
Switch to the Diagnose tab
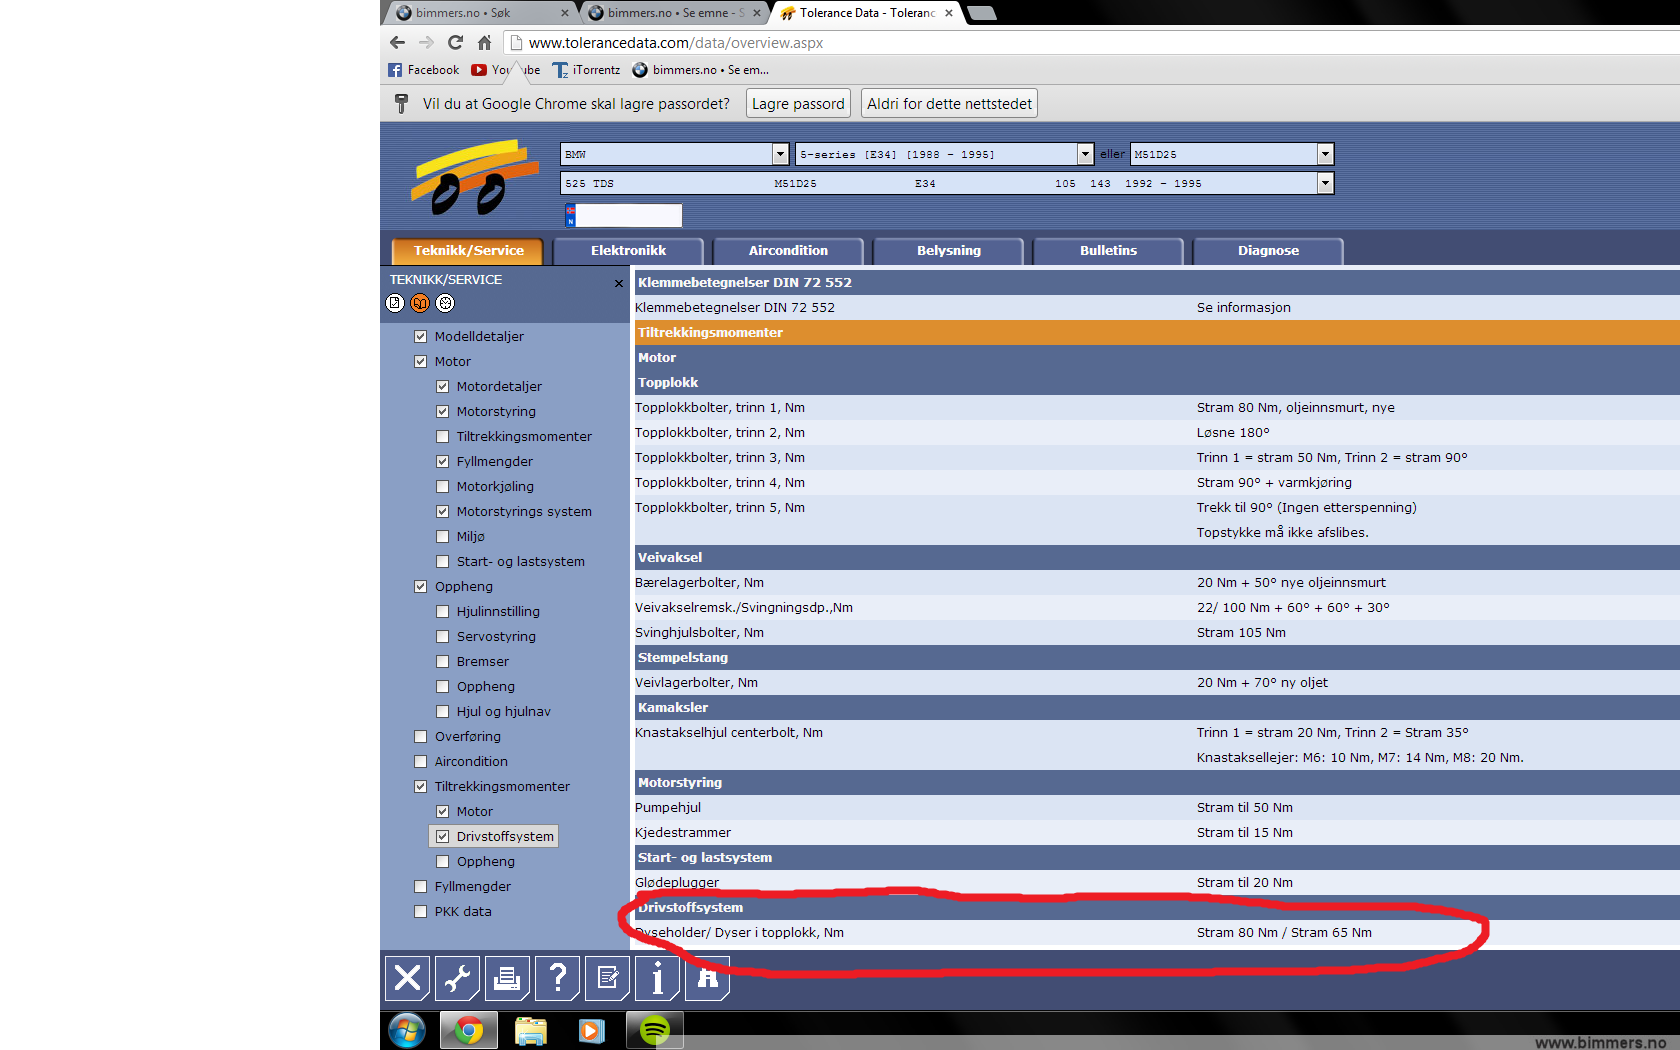pyautogui.click(x=1268, y=251)
